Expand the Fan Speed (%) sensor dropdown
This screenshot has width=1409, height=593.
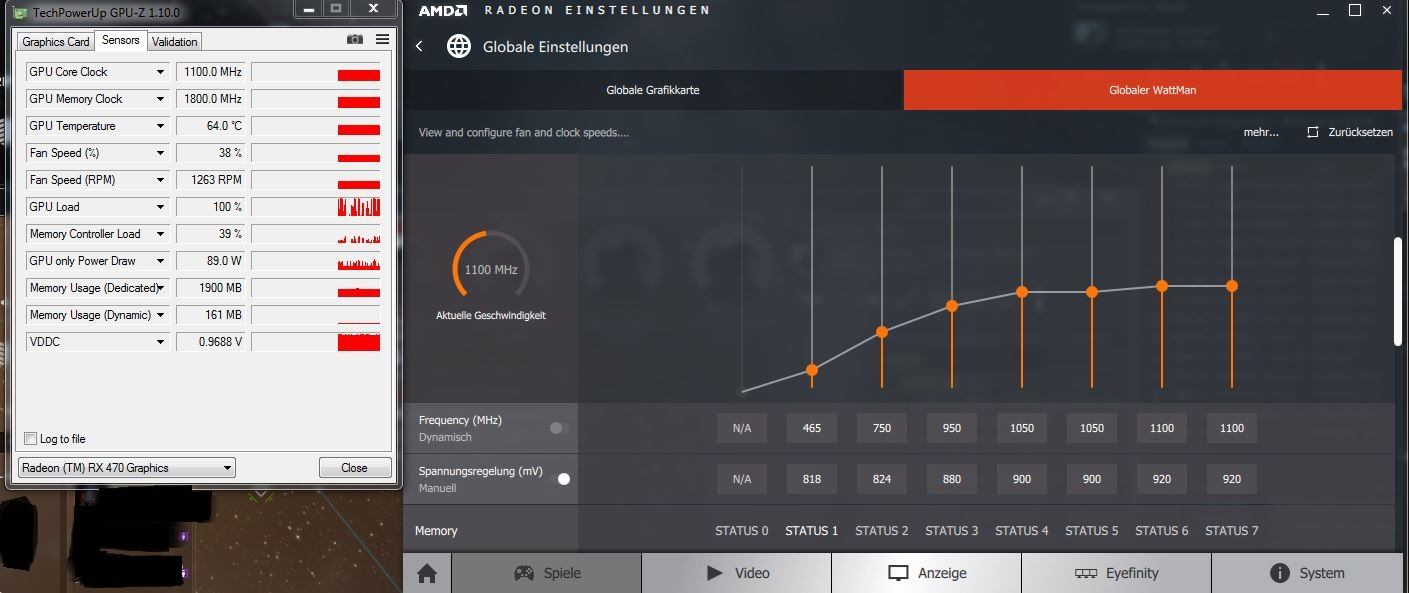click(160, 153)
